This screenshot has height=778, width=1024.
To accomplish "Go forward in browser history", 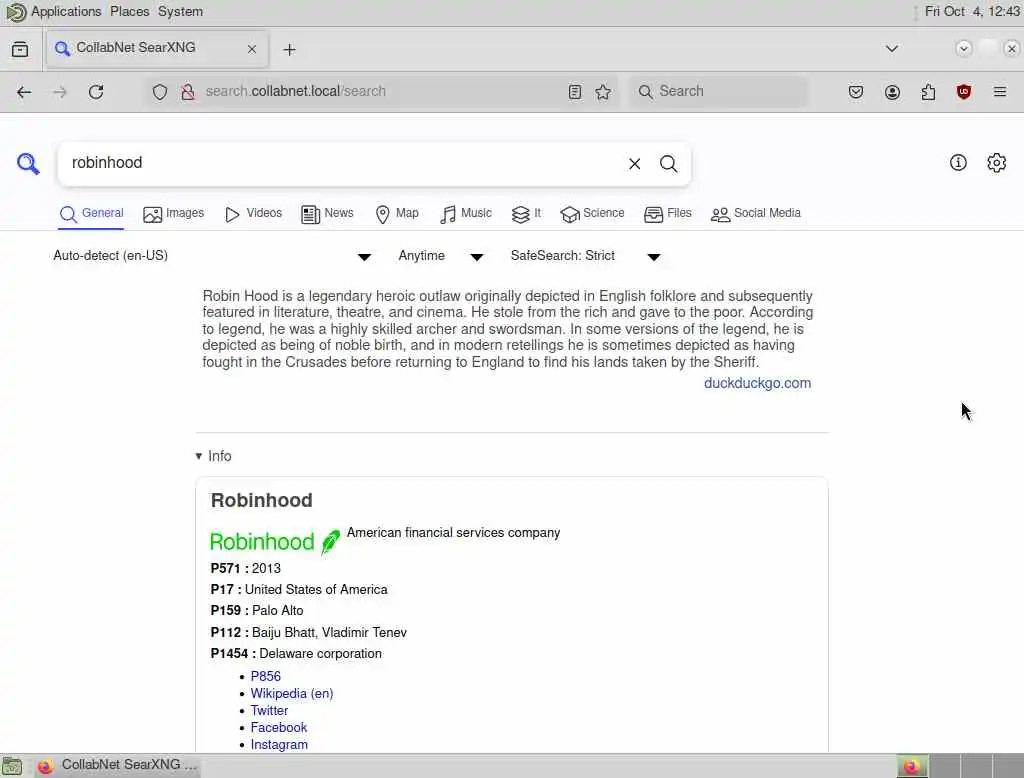I will coord(60,92).
